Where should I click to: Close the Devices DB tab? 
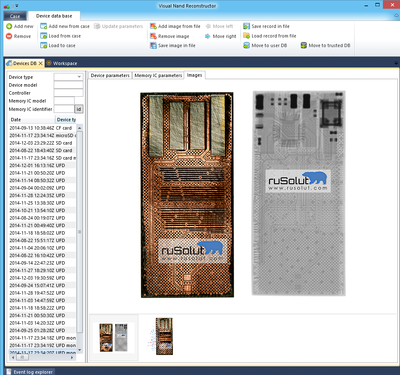(x=41, y=63)
